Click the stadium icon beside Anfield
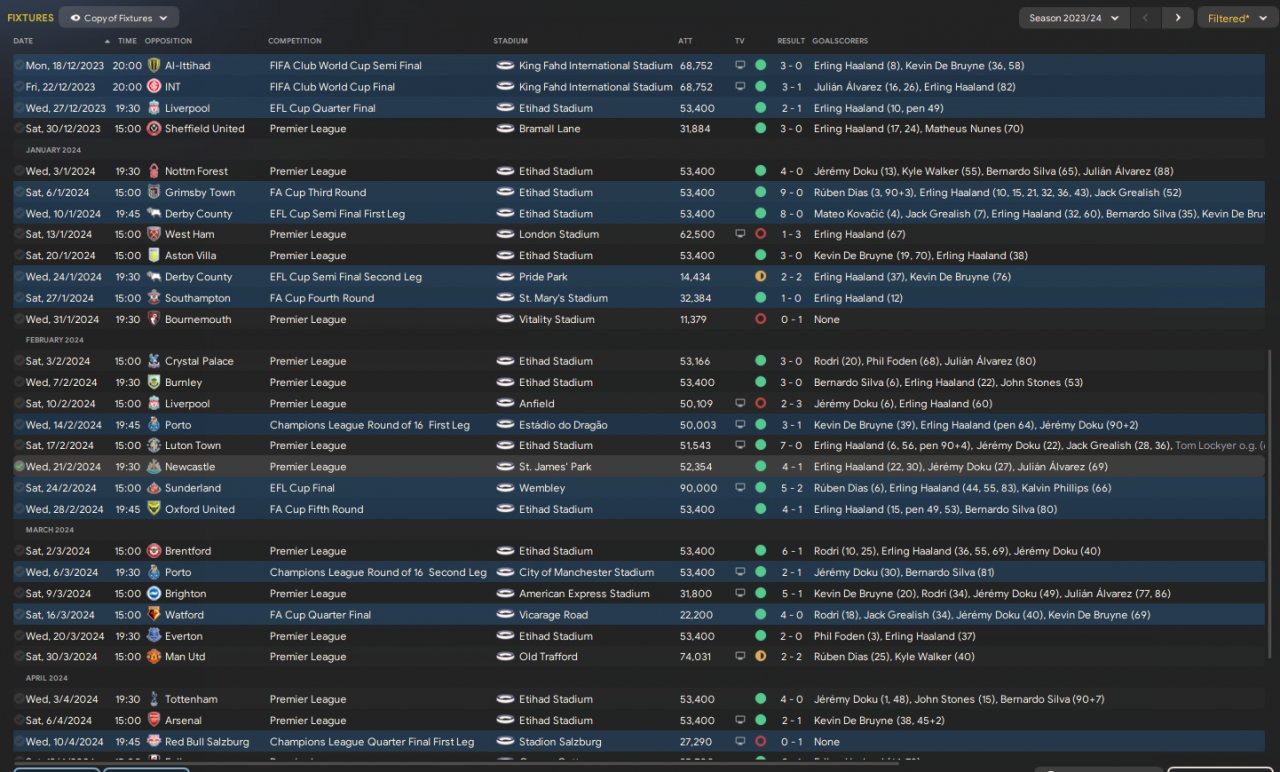 click(505, 404)
